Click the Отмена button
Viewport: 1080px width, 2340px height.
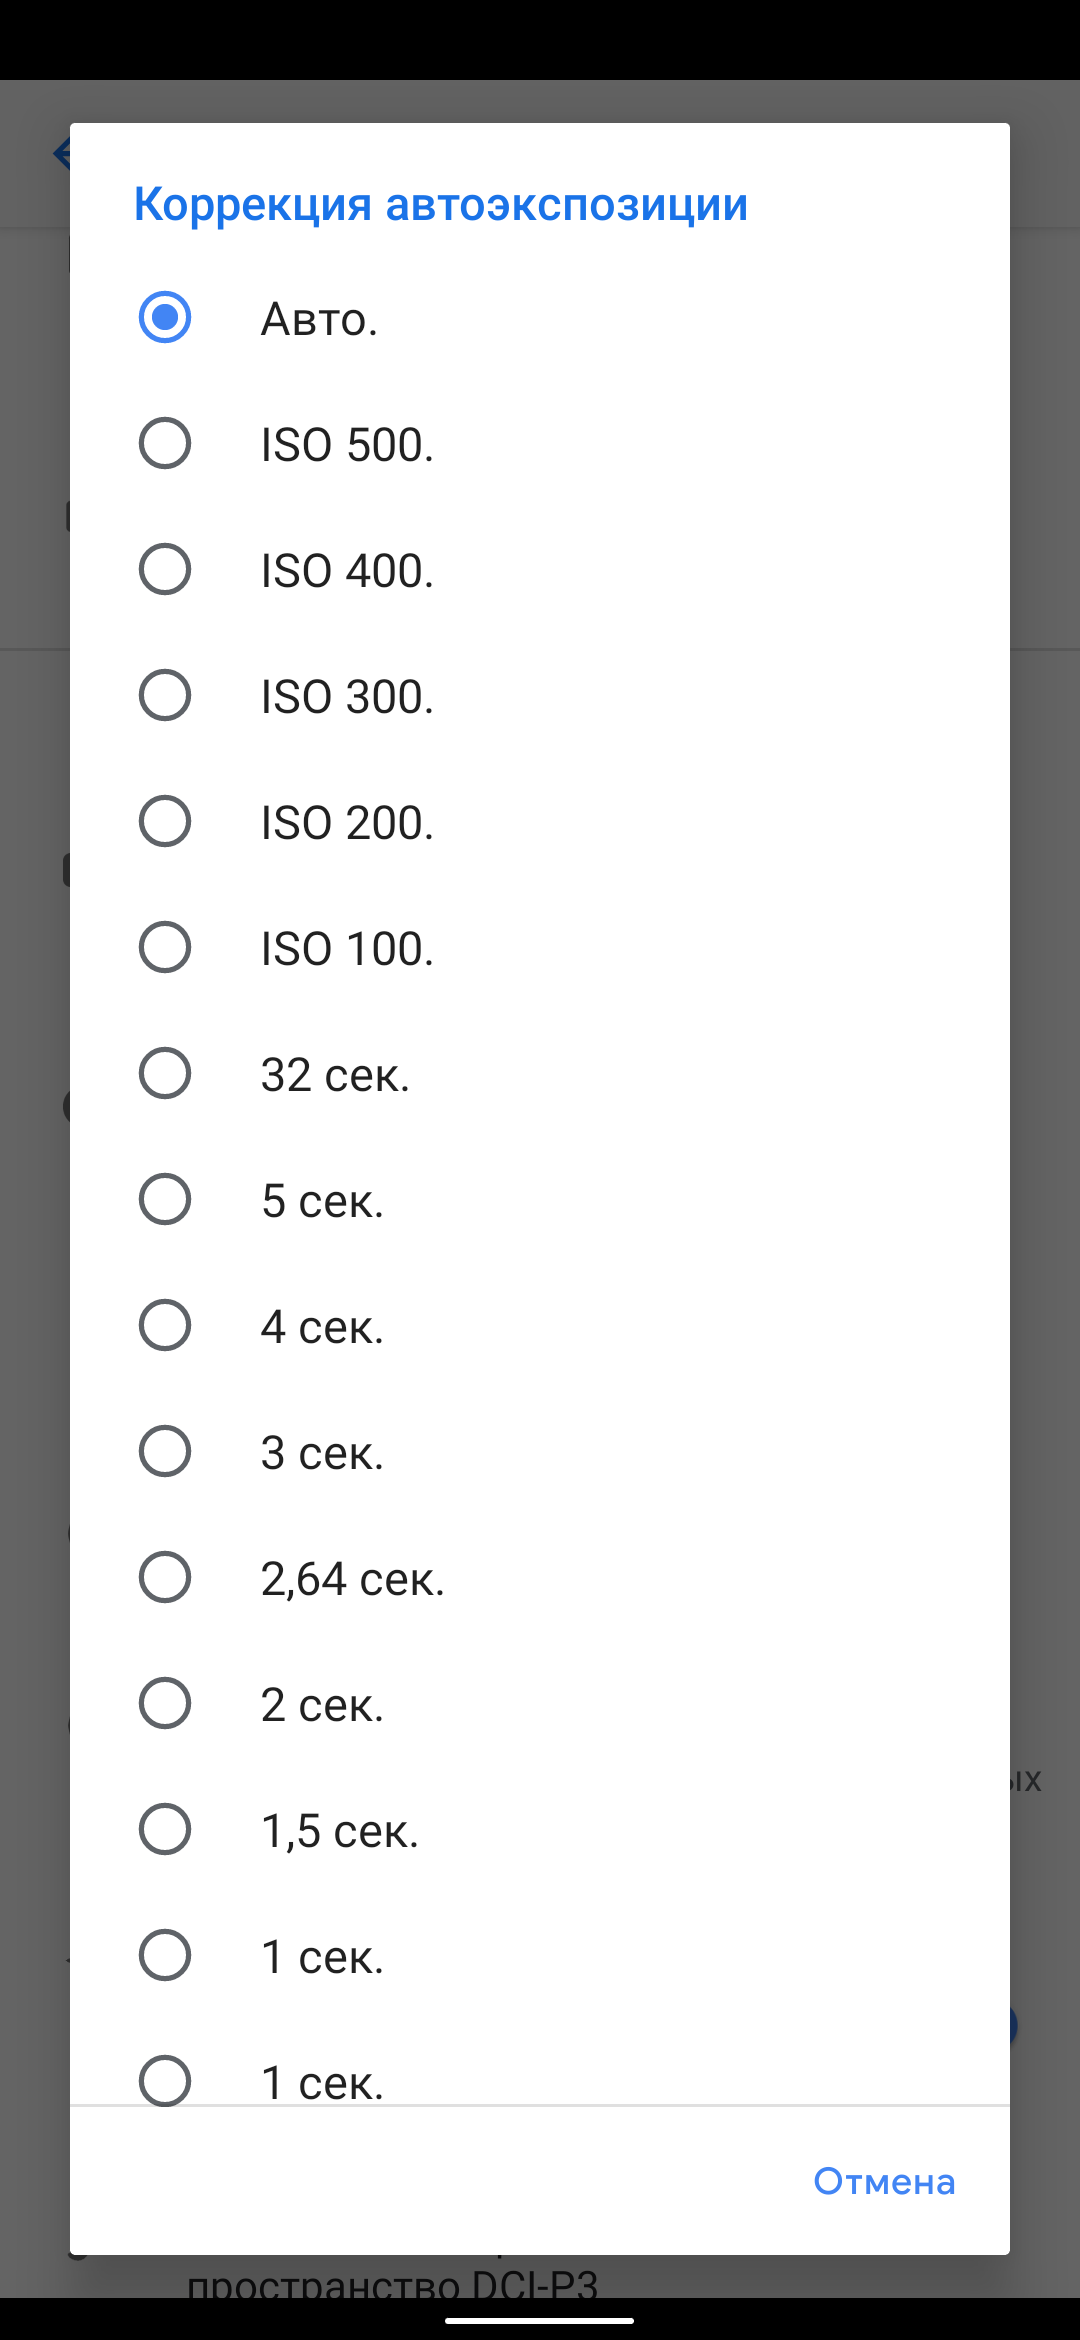(x=884, y=2181)
